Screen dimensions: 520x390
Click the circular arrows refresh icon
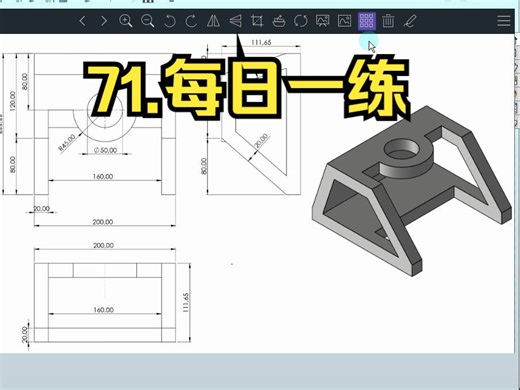click(x=301, y=21)
